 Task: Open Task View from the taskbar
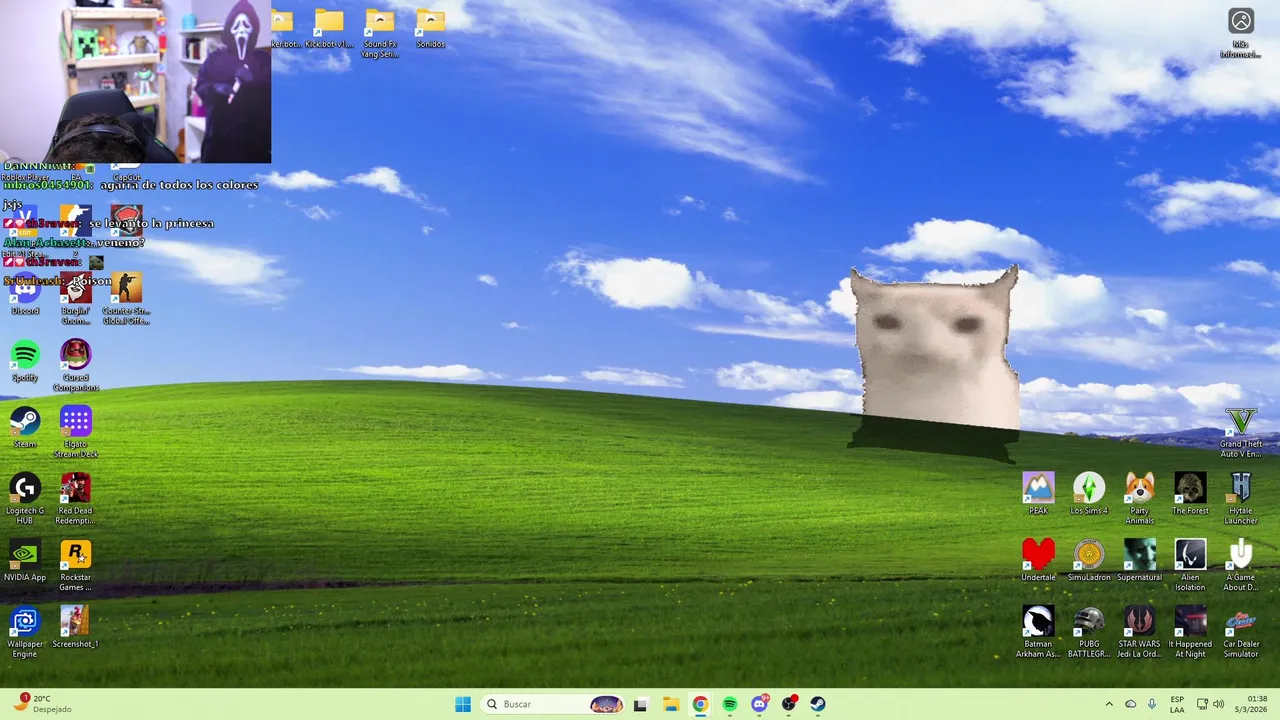click(640, 704)
